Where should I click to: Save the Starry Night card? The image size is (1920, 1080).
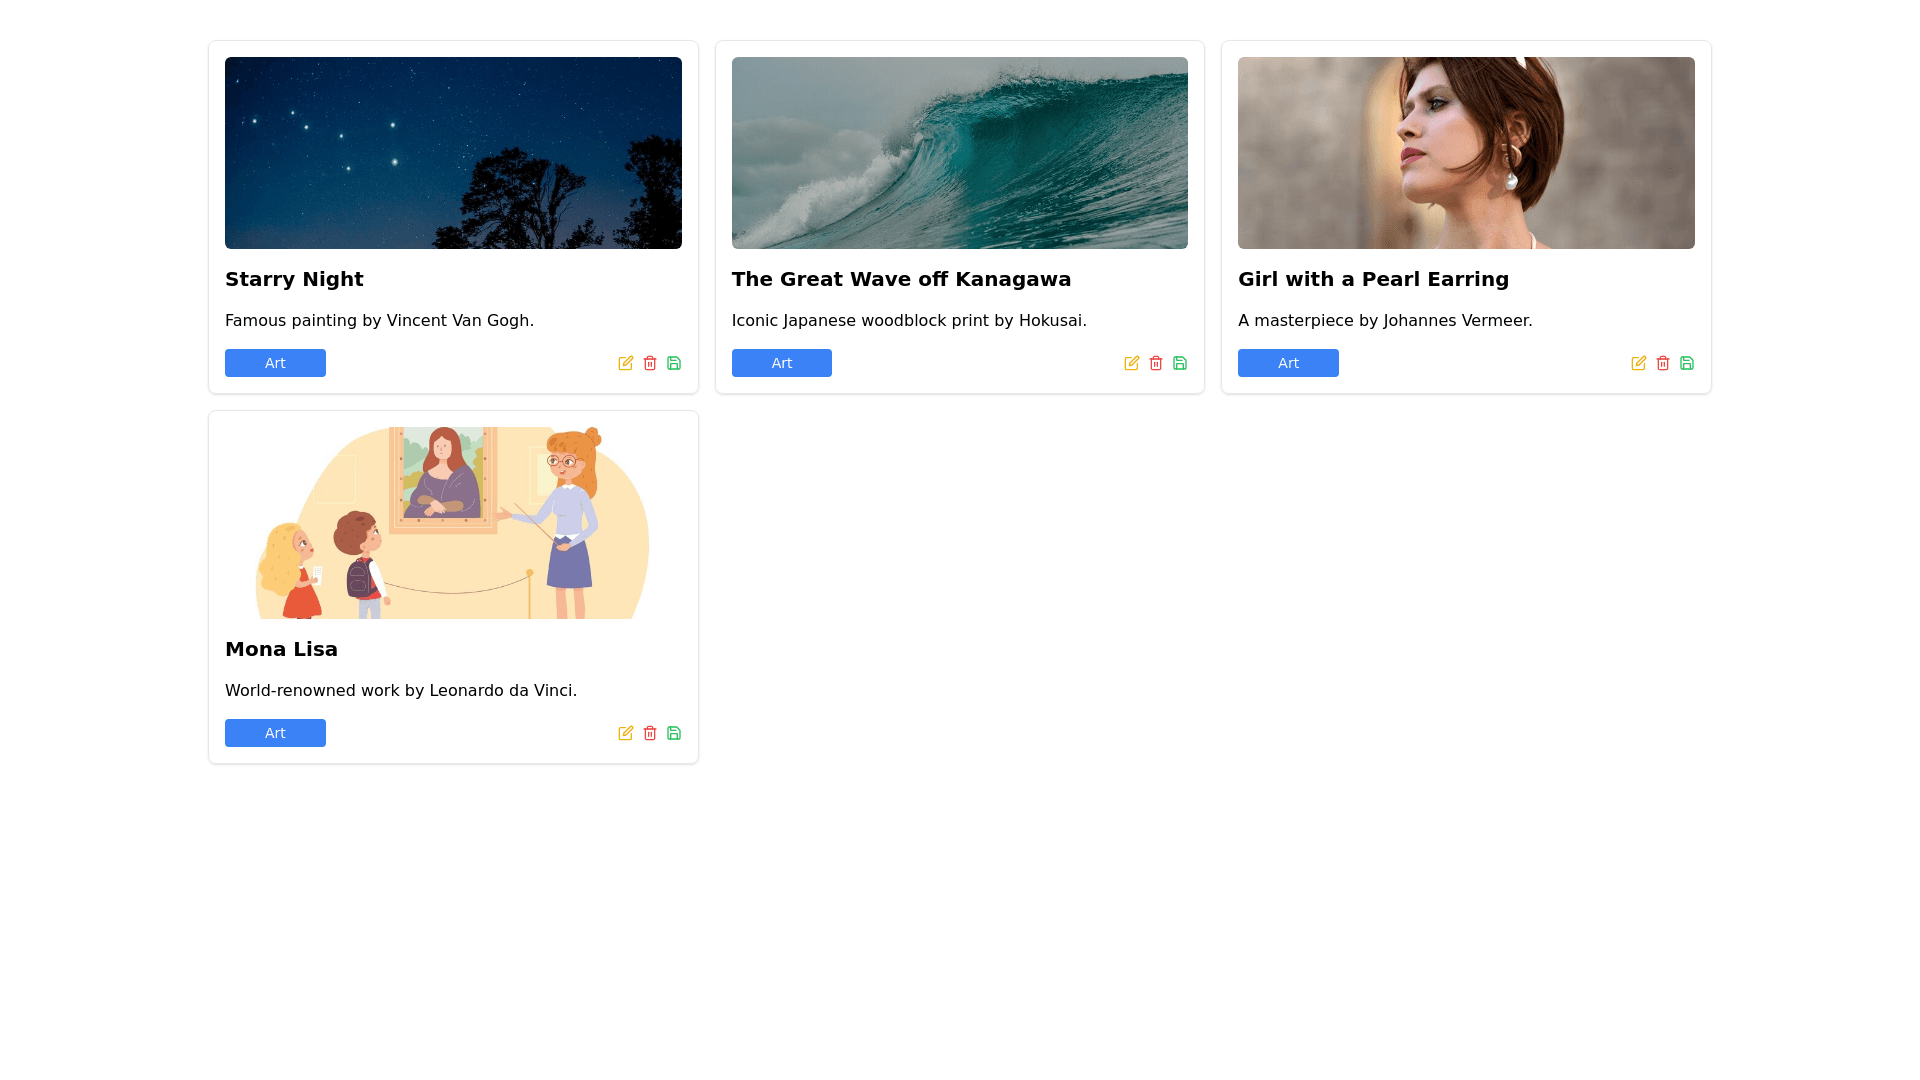pyautogui.click(x=674, y=363)
